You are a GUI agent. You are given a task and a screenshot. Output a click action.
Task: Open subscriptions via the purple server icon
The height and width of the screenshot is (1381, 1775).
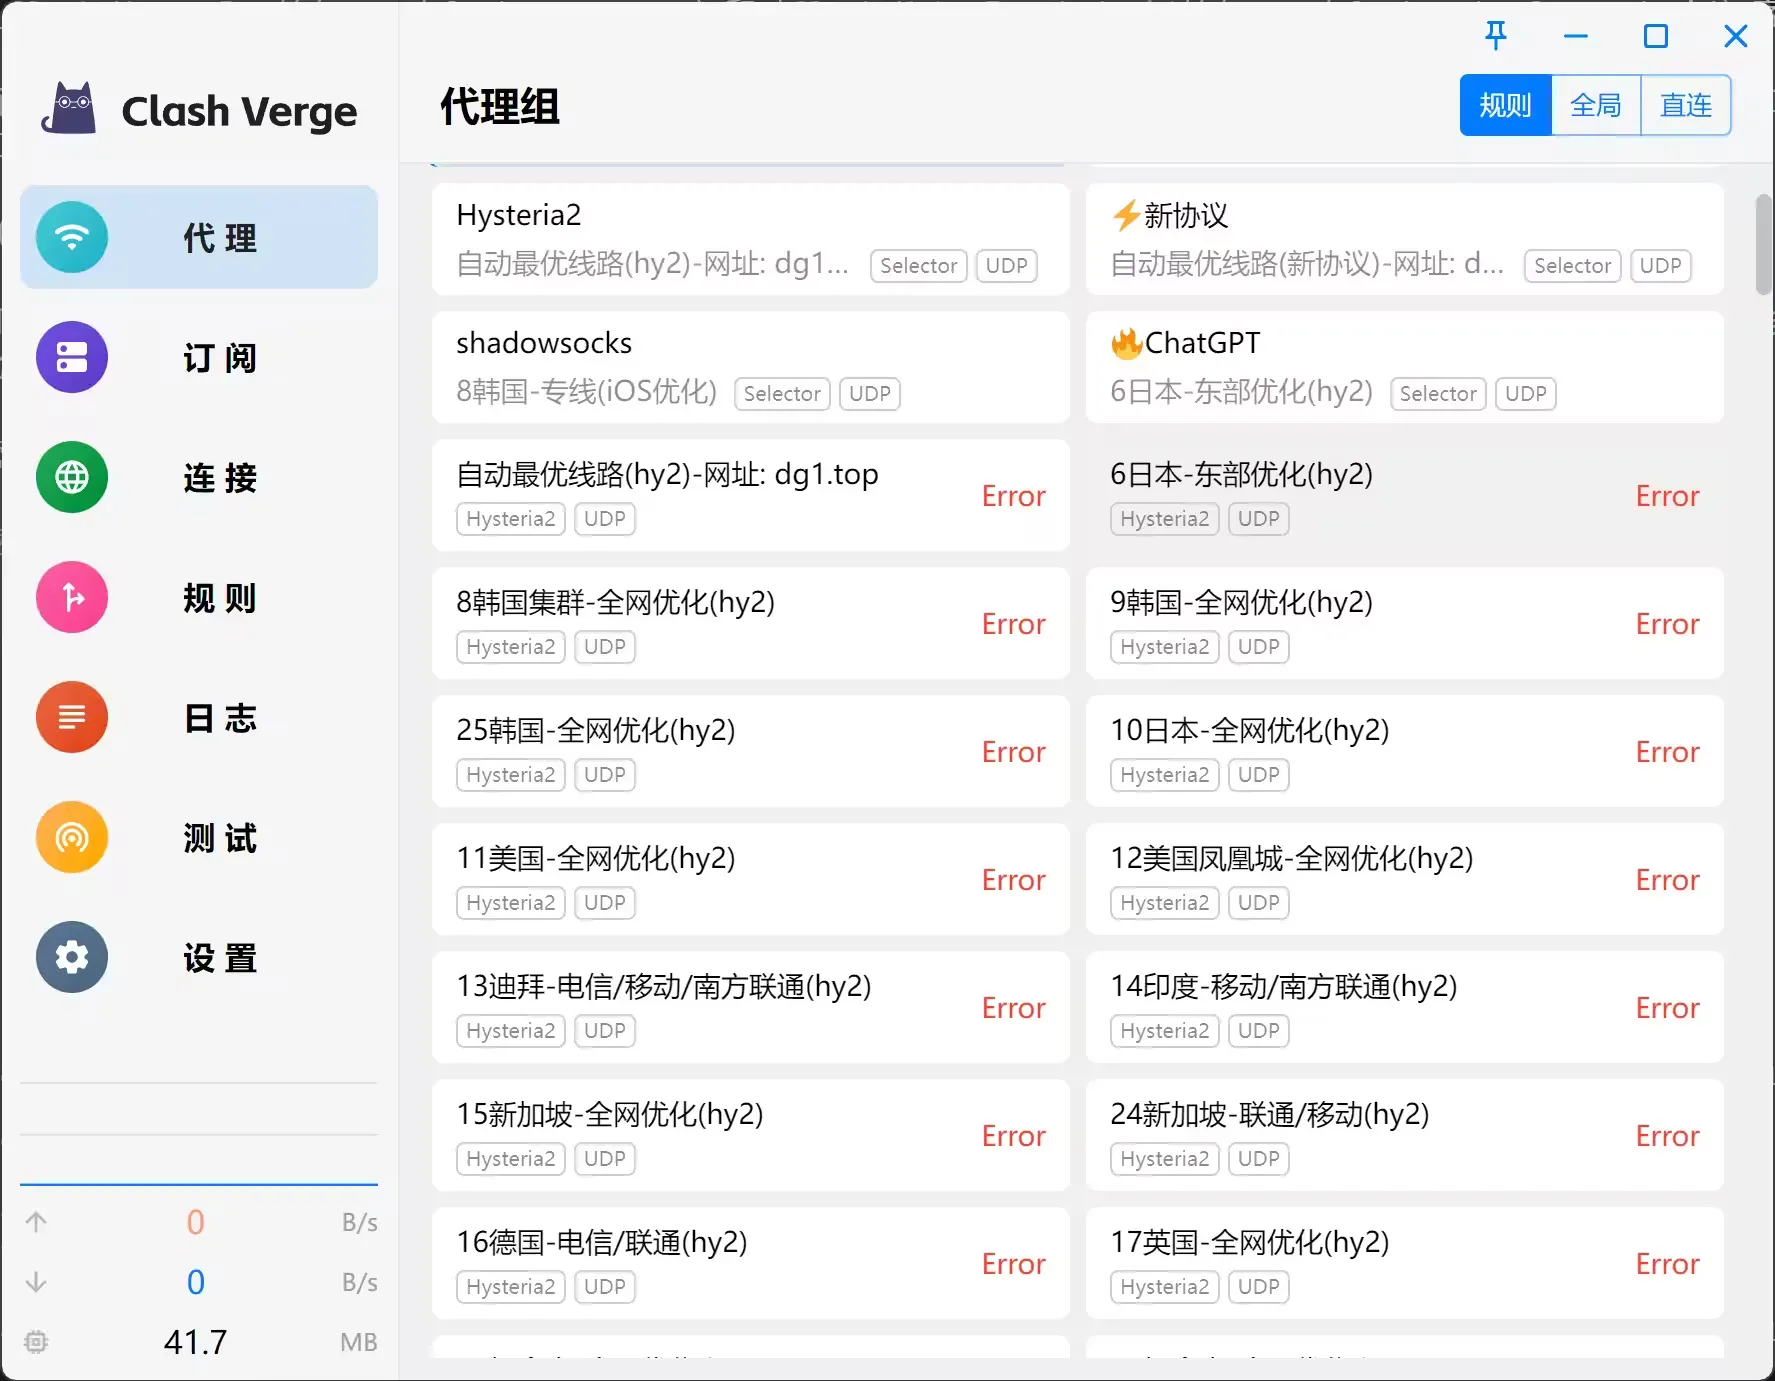pos(72,358)
